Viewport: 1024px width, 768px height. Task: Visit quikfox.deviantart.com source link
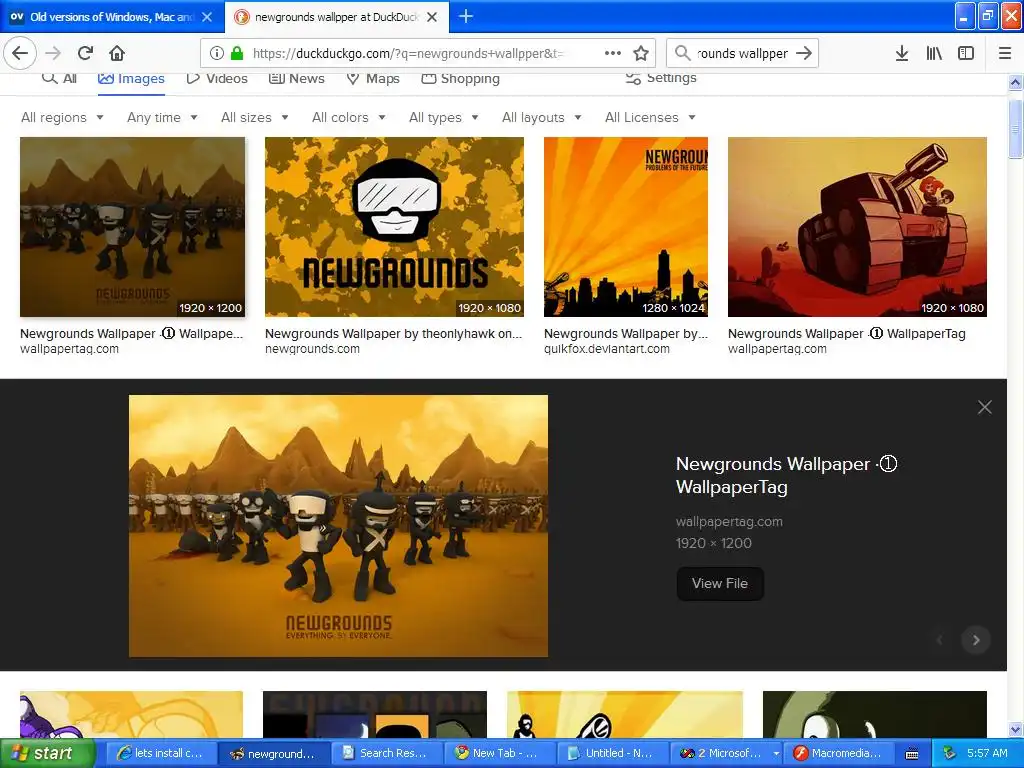[607, 349]
